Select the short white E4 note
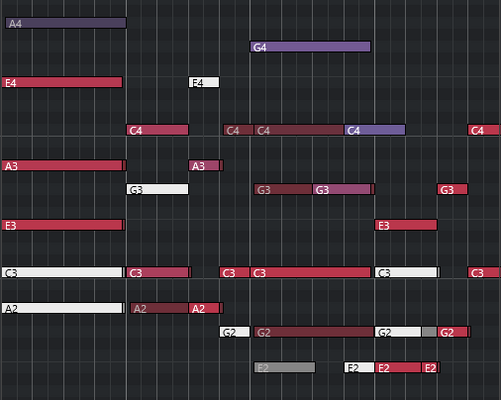 [204, 82]
